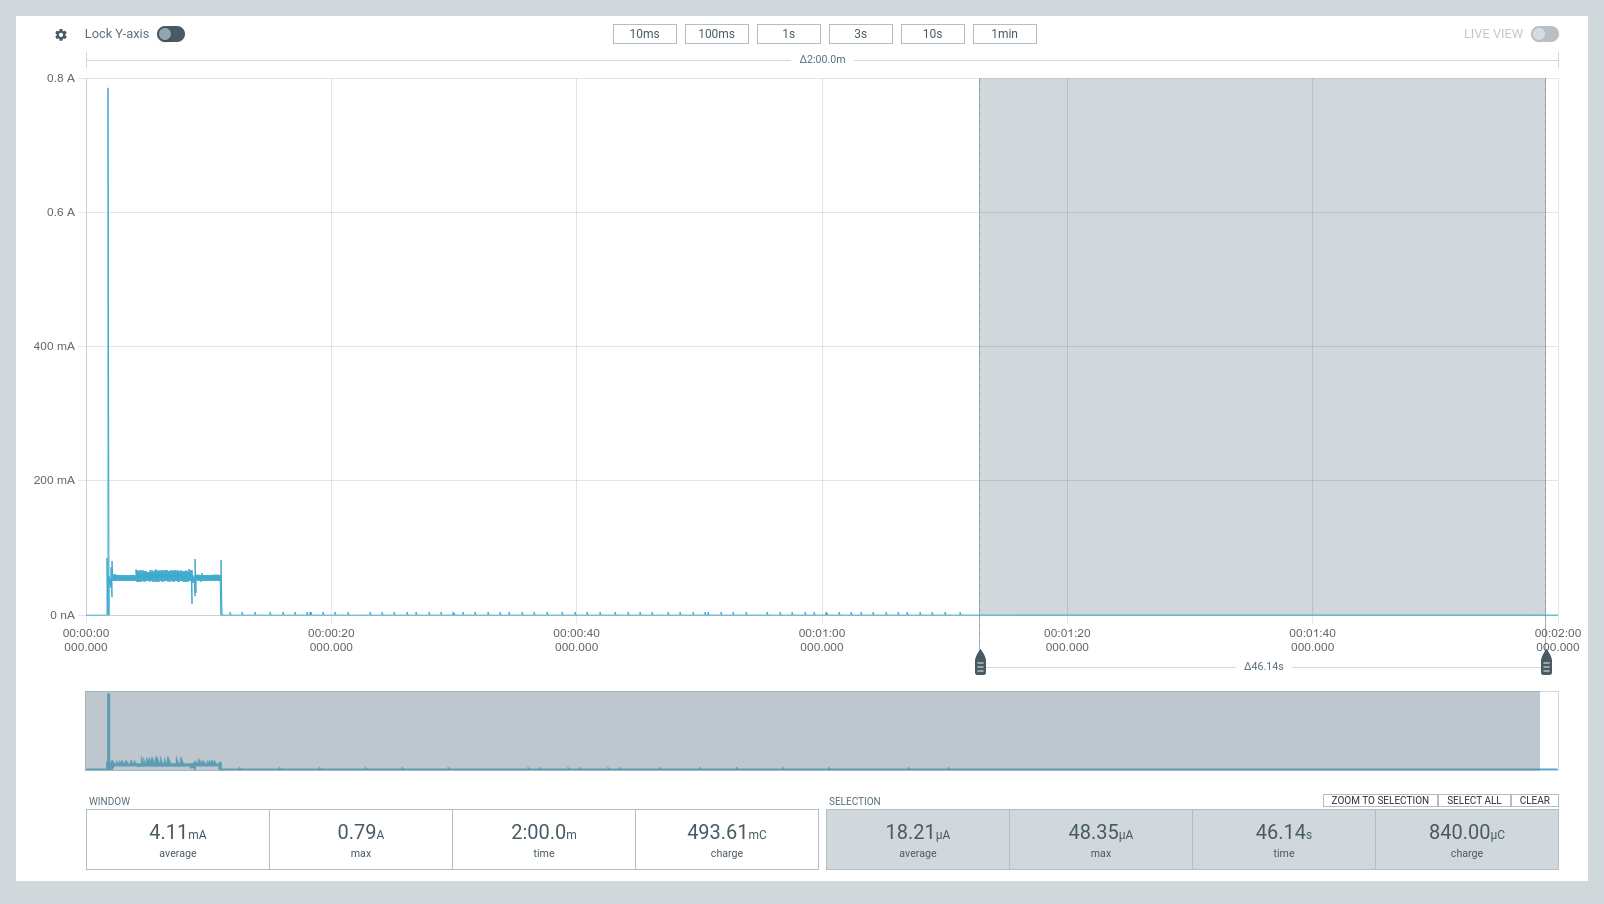Enable the LIVE VIEW toggle
The width and height of the screenshot is (1604, 904).
pyautogui.click(x=1545, y=33)
